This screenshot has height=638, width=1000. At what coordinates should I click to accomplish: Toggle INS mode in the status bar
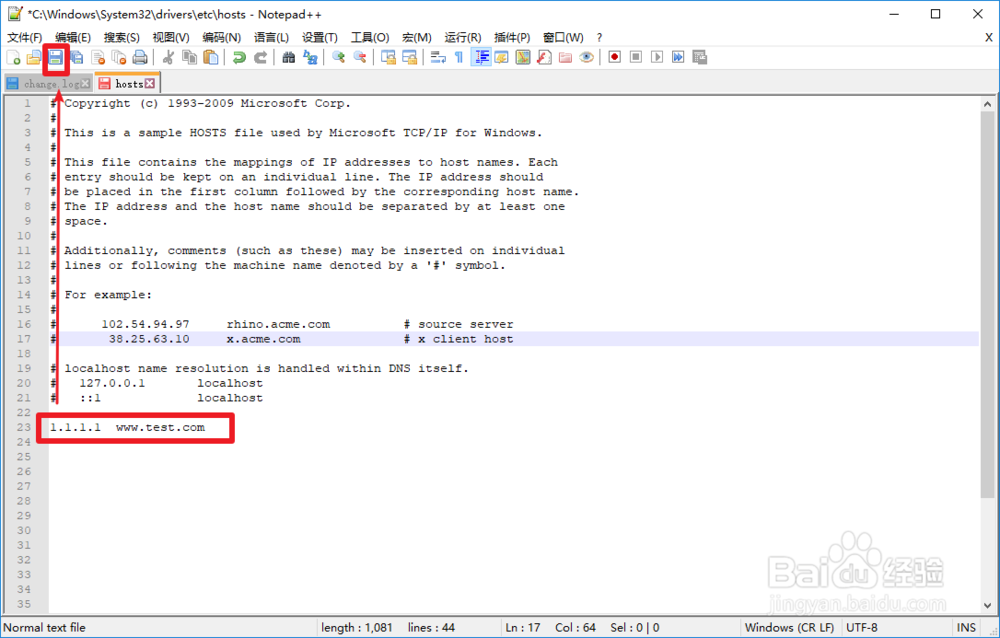pos(966,628)
